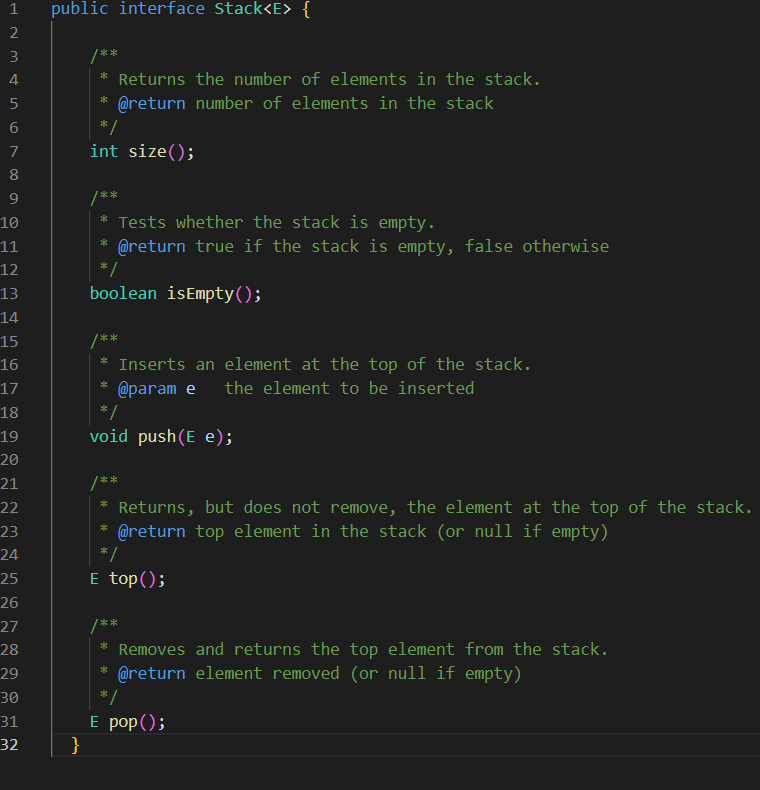Click line number 1 in the gutter
This screenshot has width=760, height=790.
14,9
